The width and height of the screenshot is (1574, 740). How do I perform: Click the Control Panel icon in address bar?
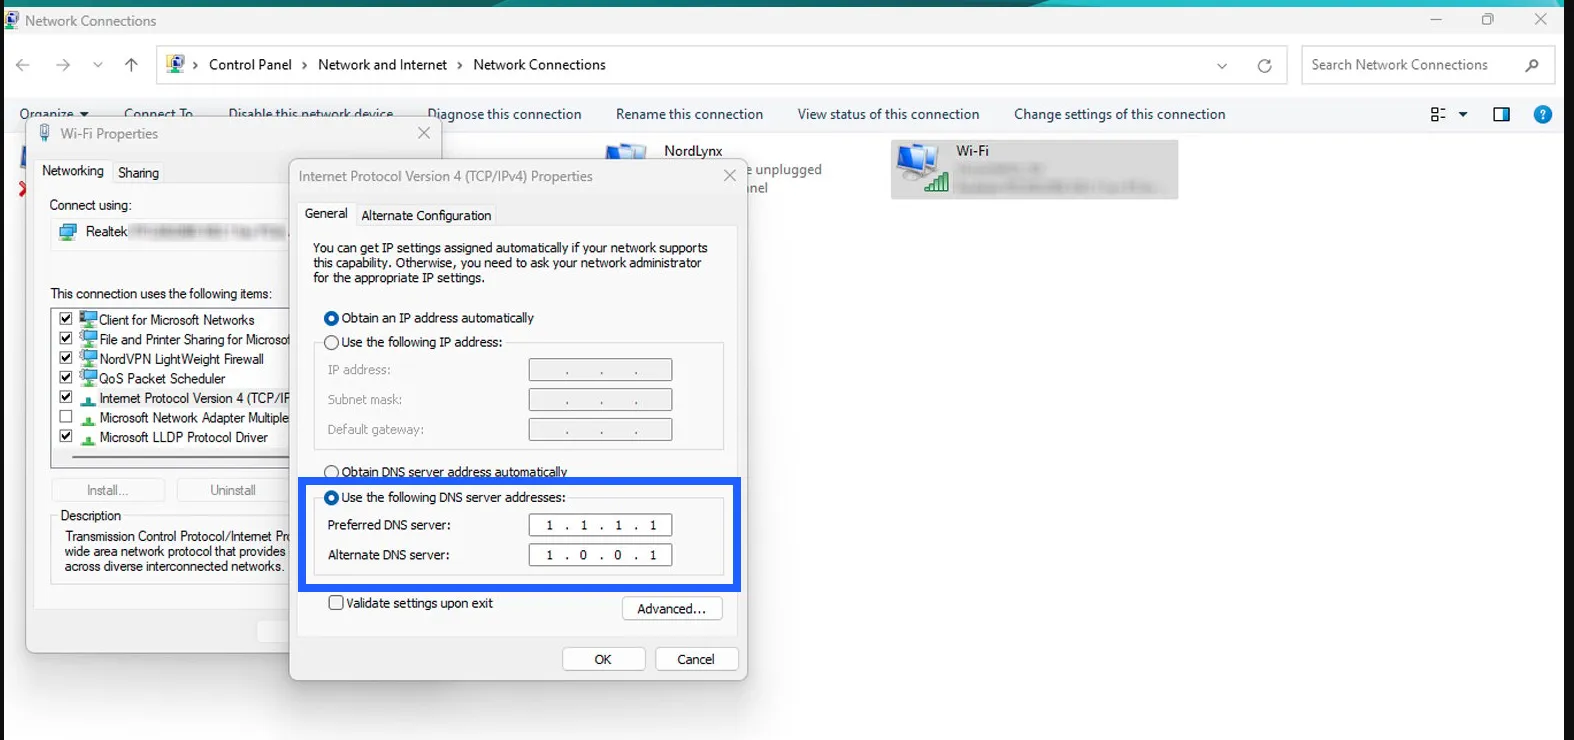[175, 64]
